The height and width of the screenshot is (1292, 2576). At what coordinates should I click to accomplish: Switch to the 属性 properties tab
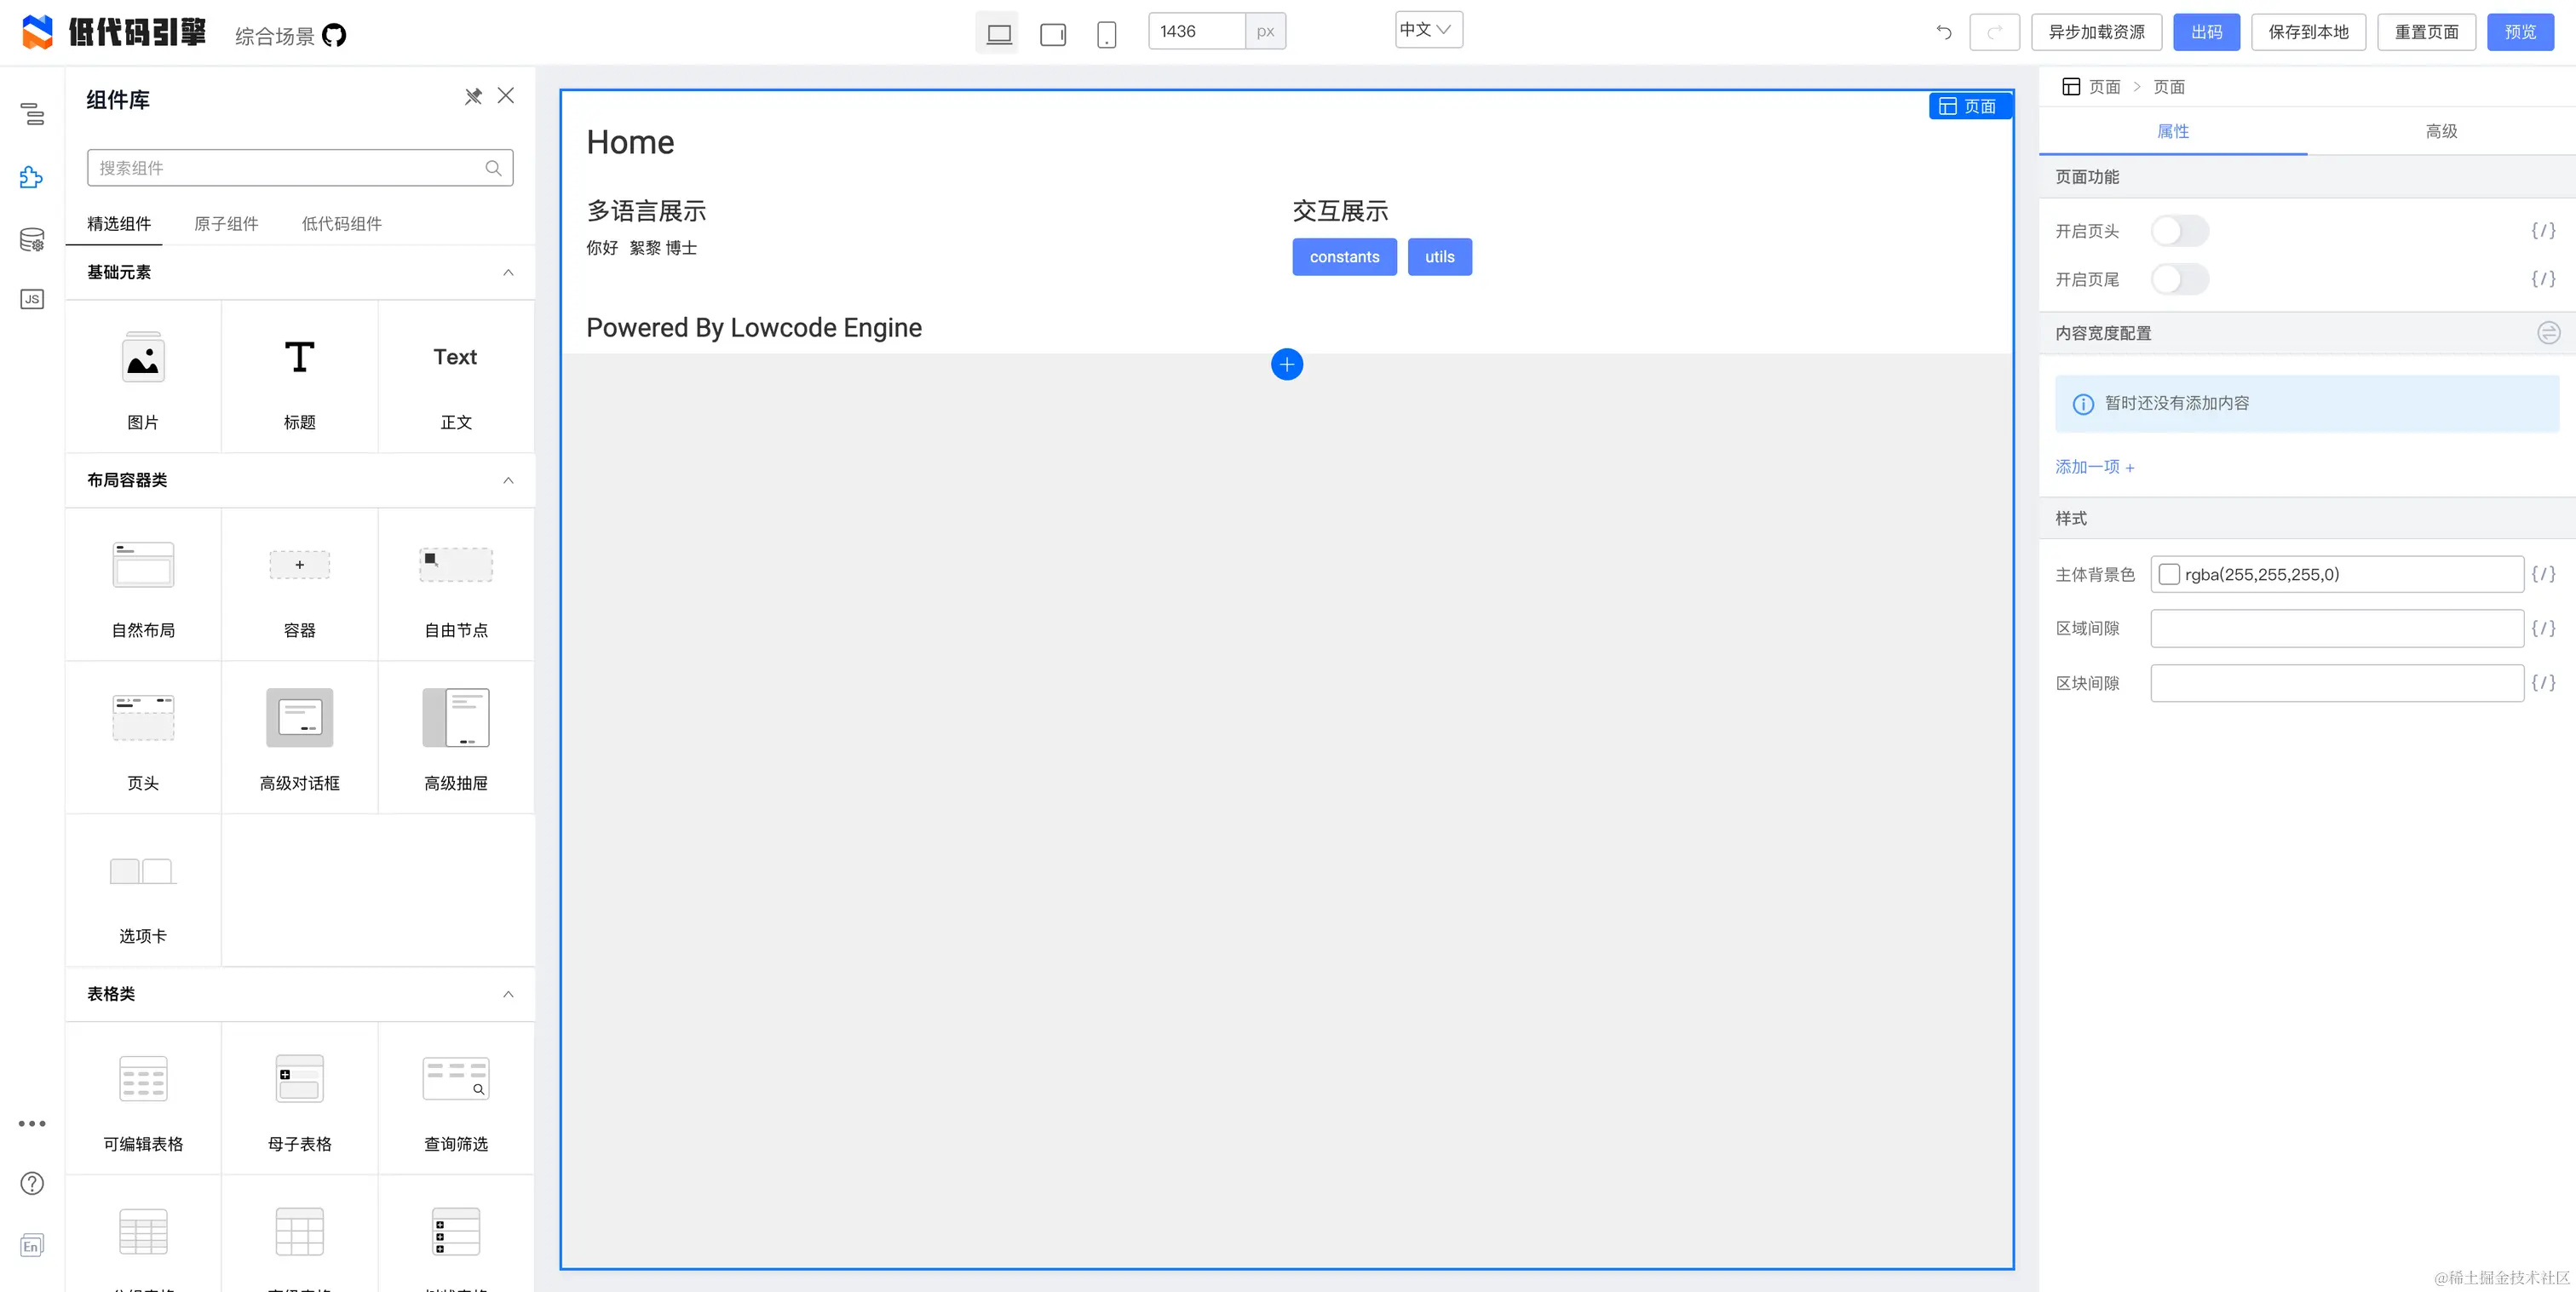(2173, 131)
